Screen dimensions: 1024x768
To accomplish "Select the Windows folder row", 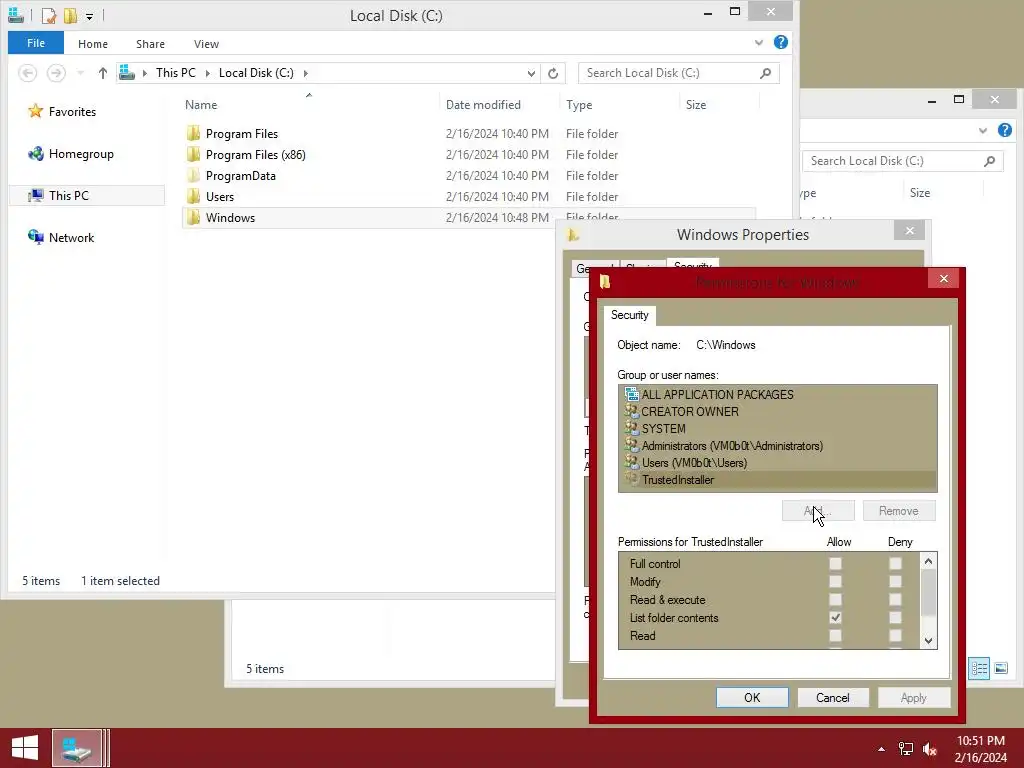I will pos(468,217).
